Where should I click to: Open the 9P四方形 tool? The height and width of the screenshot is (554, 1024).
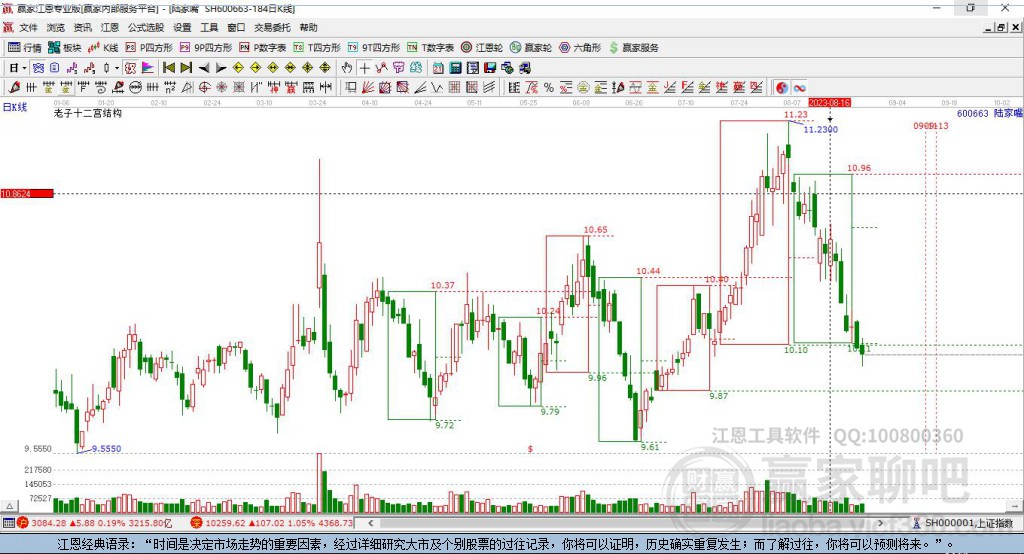pyautogui.click(x=206, y=48)
